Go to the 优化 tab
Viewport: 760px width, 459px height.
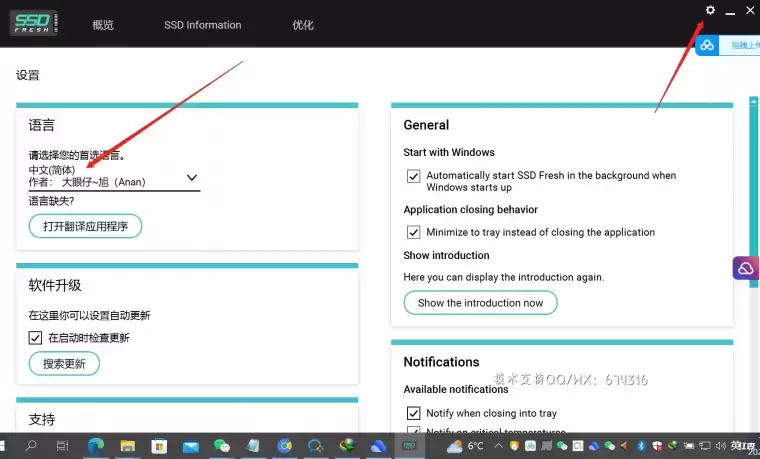[x=303, y=25]
